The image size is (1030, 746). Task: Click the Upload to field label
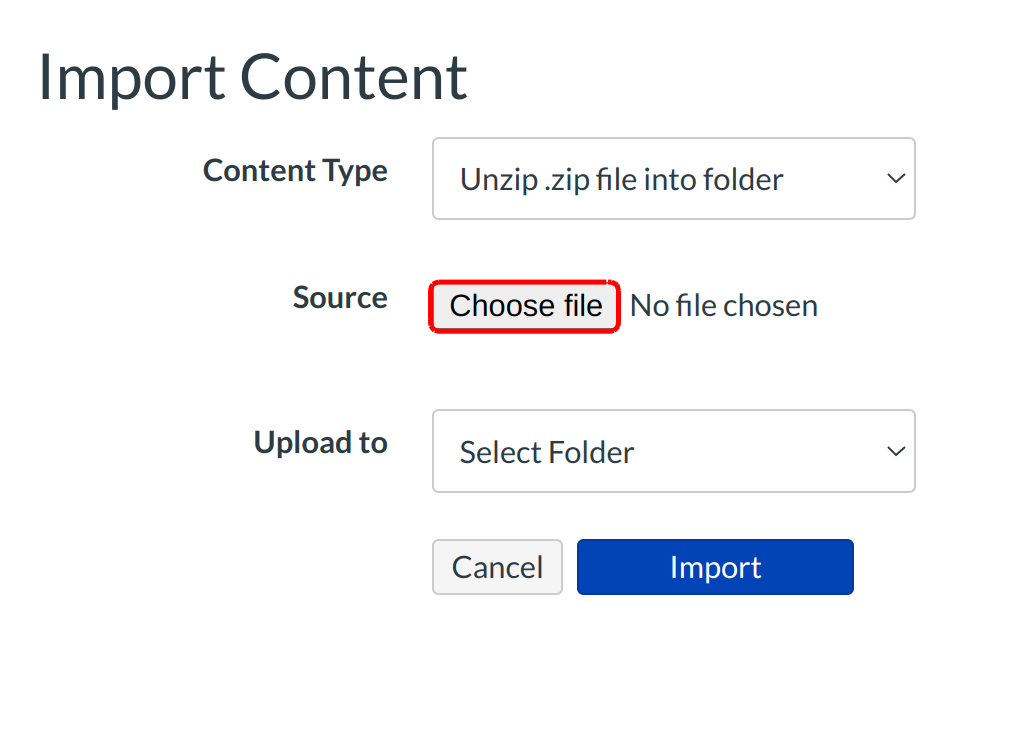[x=320, y=442]
